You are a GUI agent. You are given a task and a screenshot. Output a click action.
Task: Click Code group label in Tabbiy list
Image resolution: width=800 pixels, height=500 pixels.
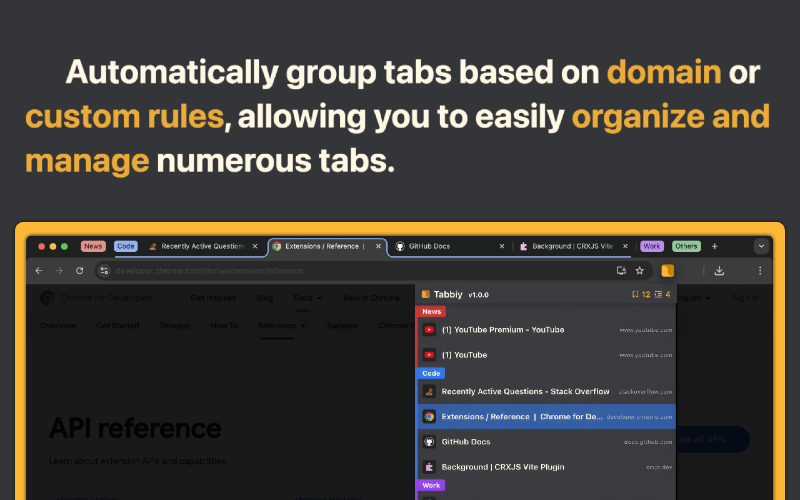(x=431, y=373)
